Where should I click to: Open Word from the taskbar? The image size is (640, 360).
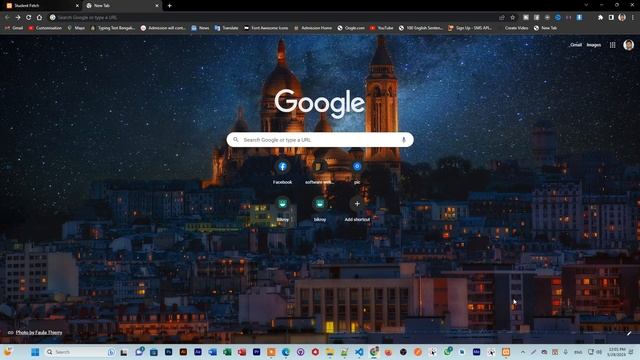pos(212,352)
